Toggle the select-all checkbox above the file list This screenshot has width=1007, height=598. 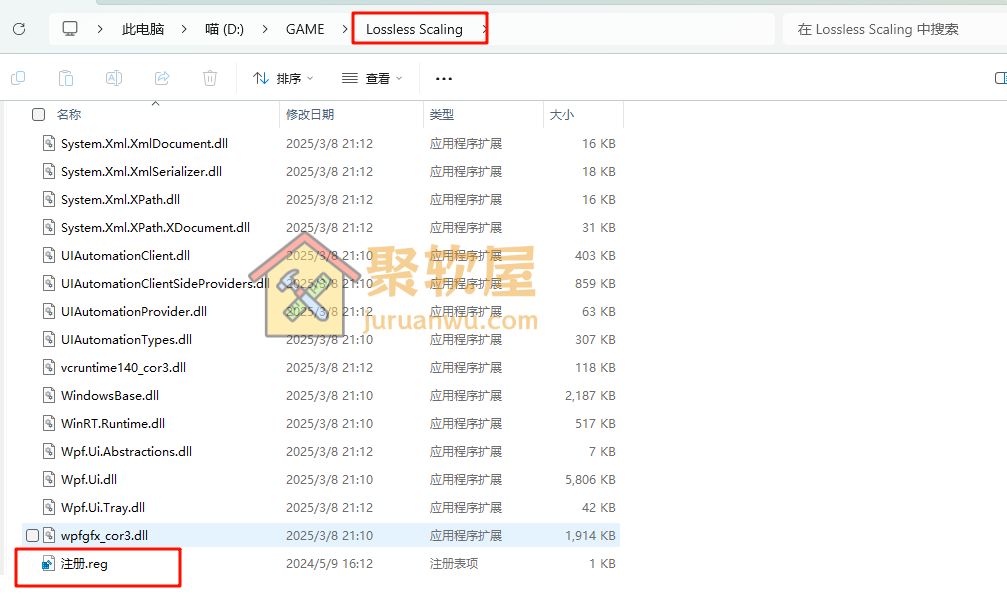point(37,114)
